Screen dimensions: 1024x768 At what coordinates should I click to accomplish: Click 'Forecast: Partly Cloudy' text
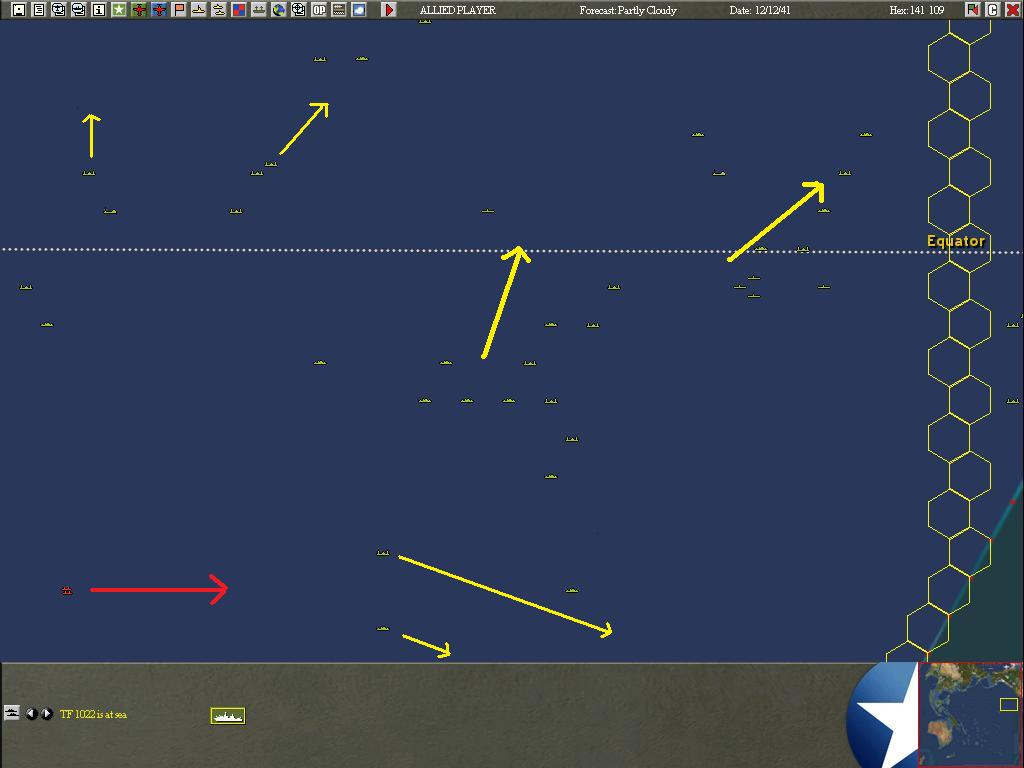click(x=628, y=10)
